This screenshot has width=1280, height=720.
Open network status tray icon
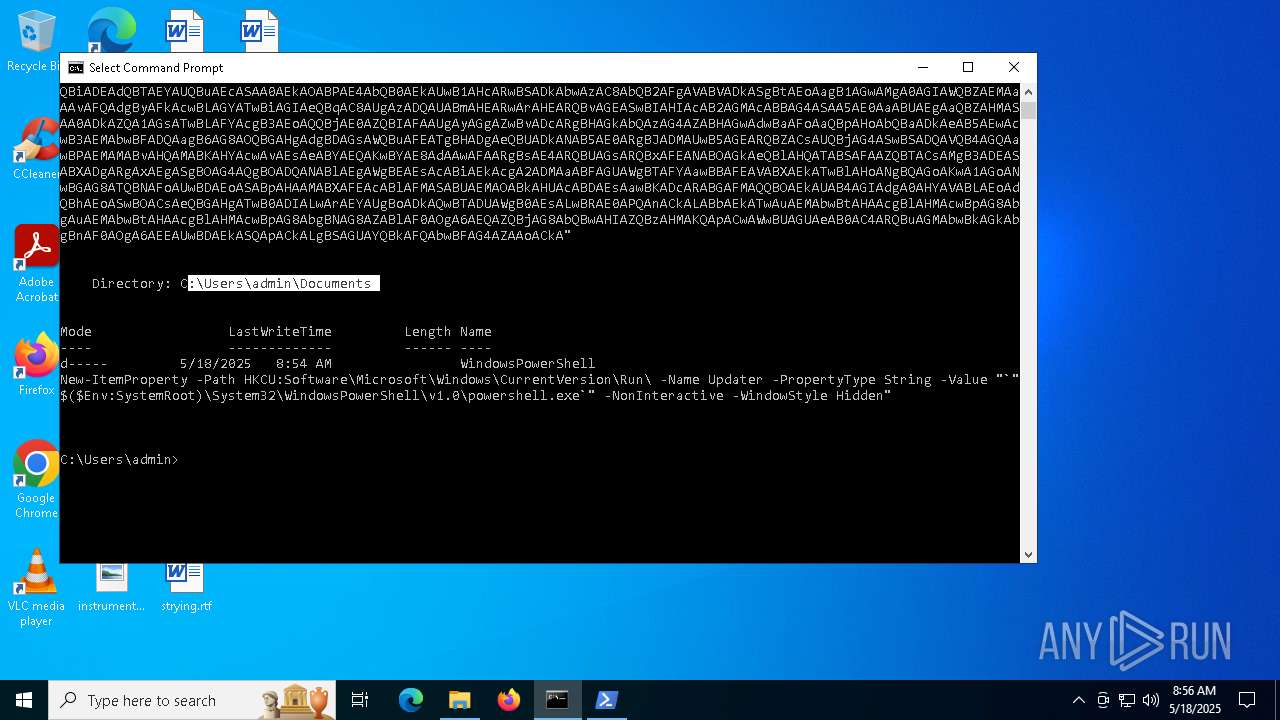[1127, 700]
